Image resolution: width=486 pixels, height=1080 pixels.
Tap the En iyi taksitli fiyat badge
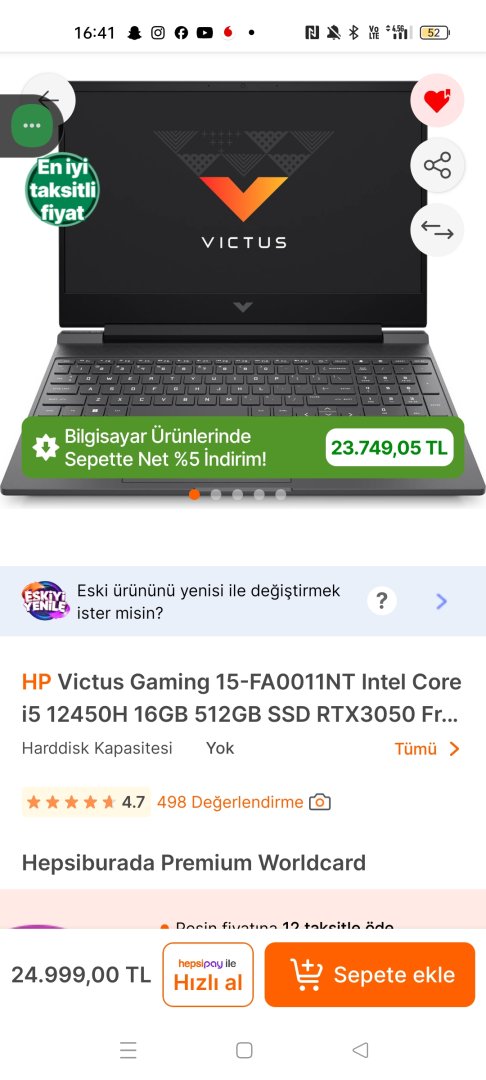63,189
